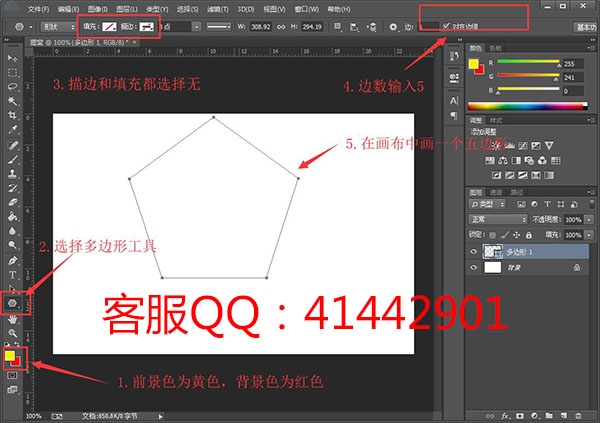This screenshot has width=600, height=423.
Task: Select the Healing Brush tool
Action: 12,145
